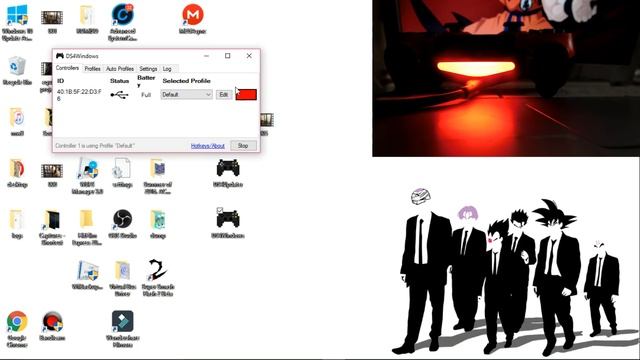Click the Selected Profile column header
This screenshot has height=360, width=640.
(x=187, y=81)
